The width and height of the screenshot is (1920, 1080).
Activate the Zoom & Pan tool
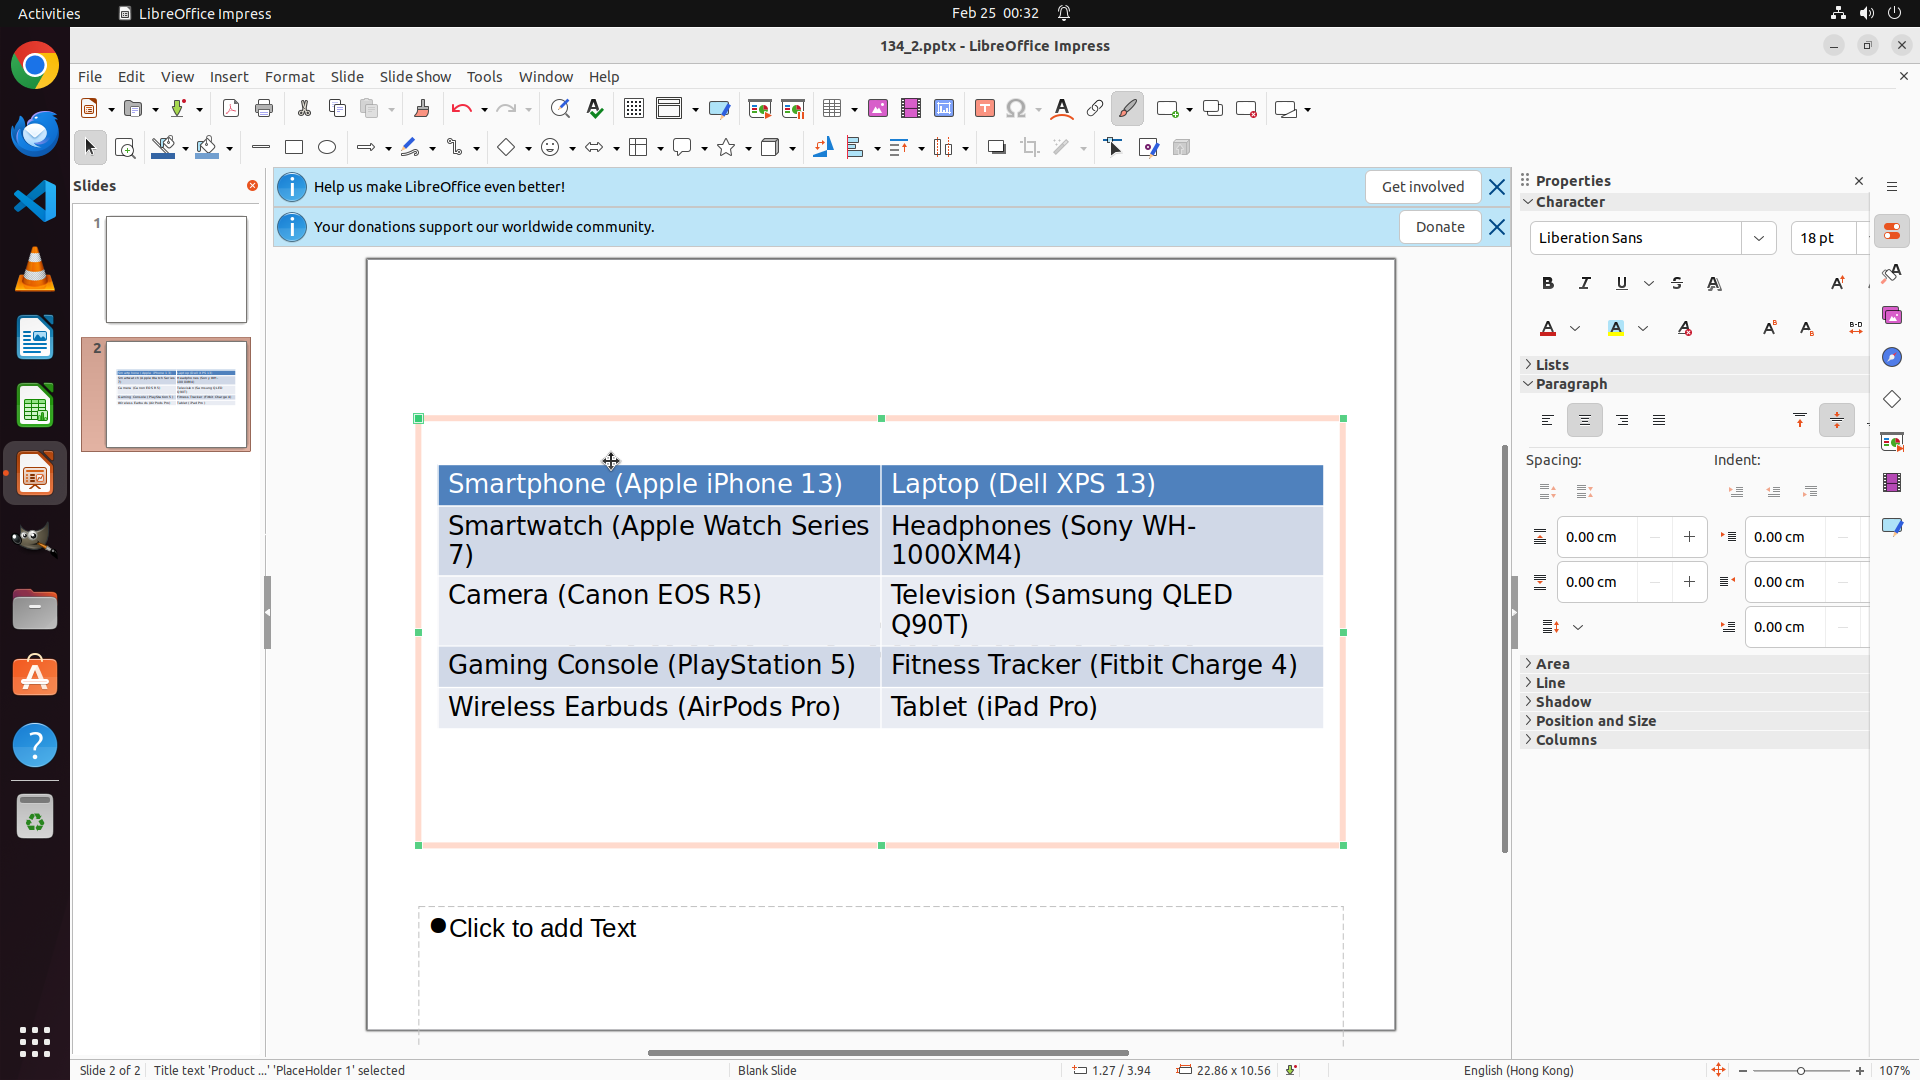click(125, 148)
